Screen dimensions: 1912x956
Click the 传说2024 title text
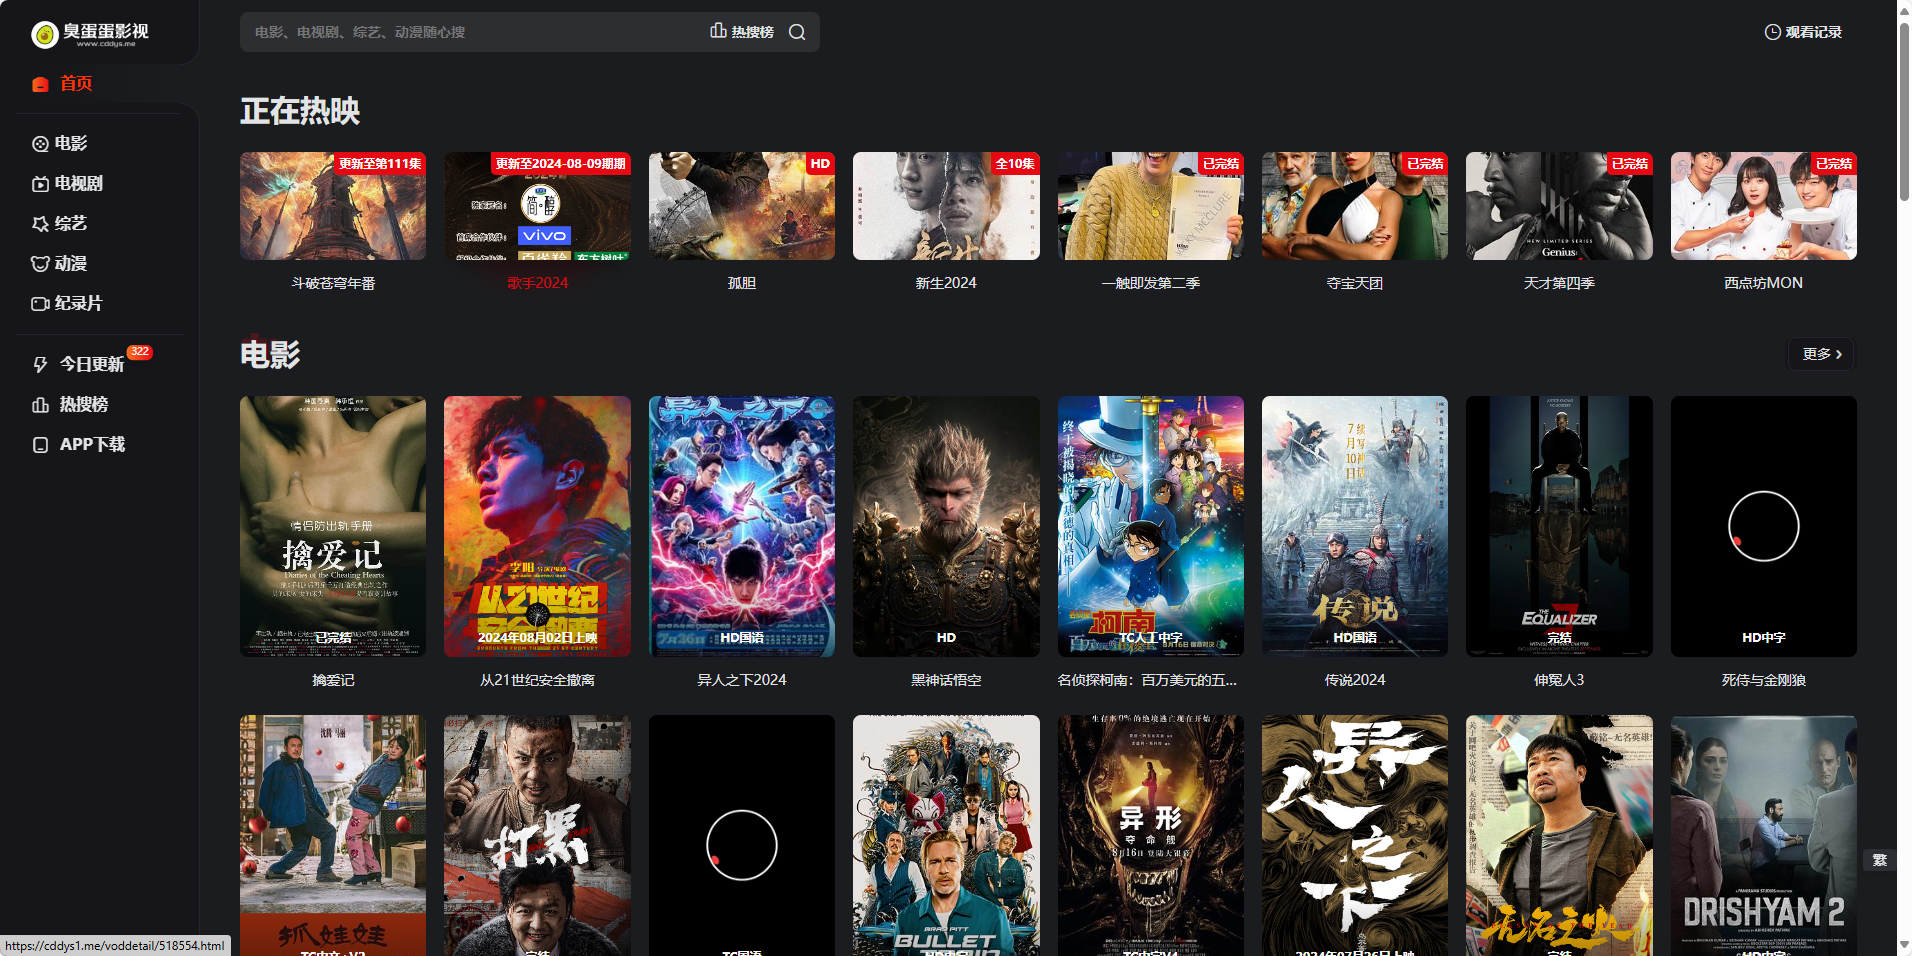[1355, 680]
